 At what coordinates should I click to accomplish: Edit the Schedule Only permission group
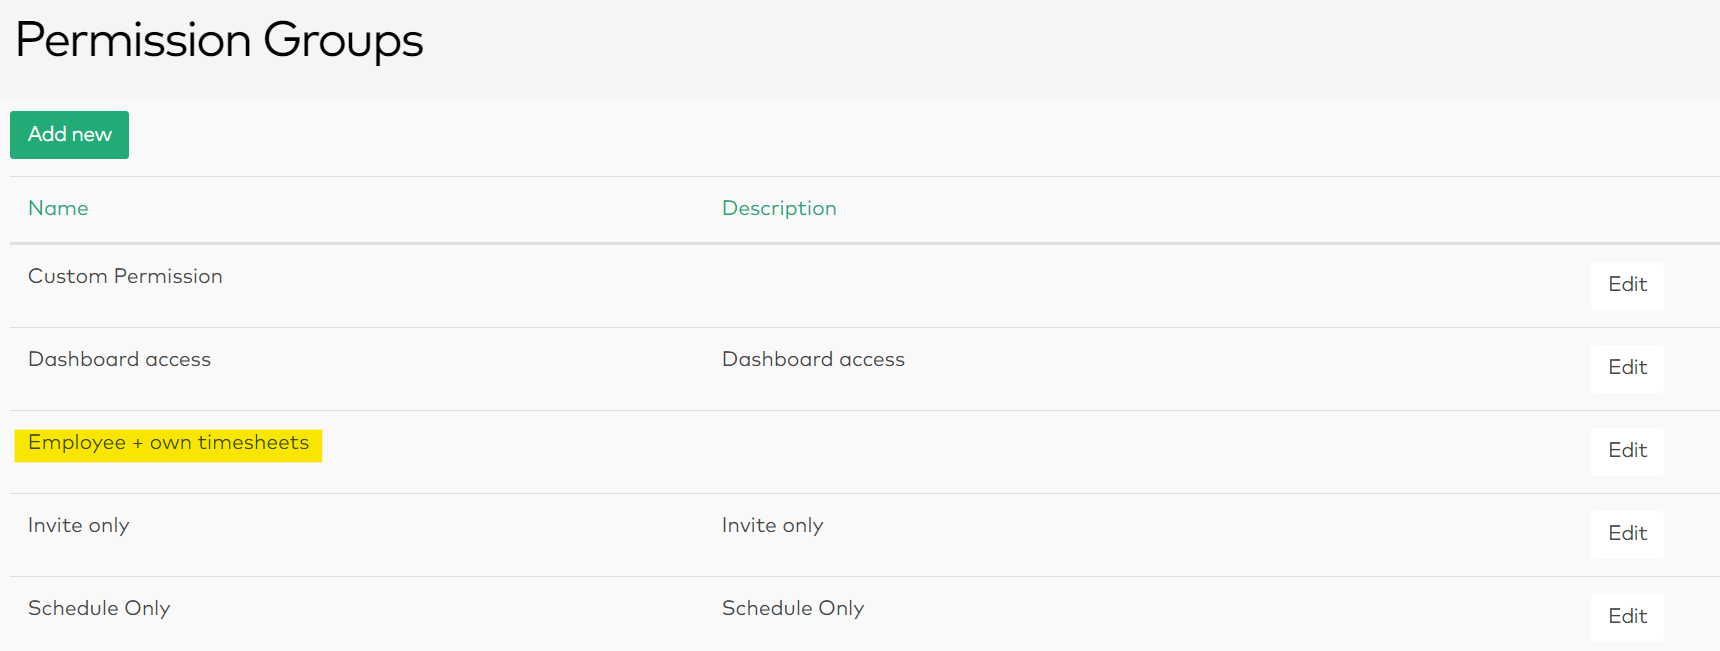click(x=1627, y=617)
